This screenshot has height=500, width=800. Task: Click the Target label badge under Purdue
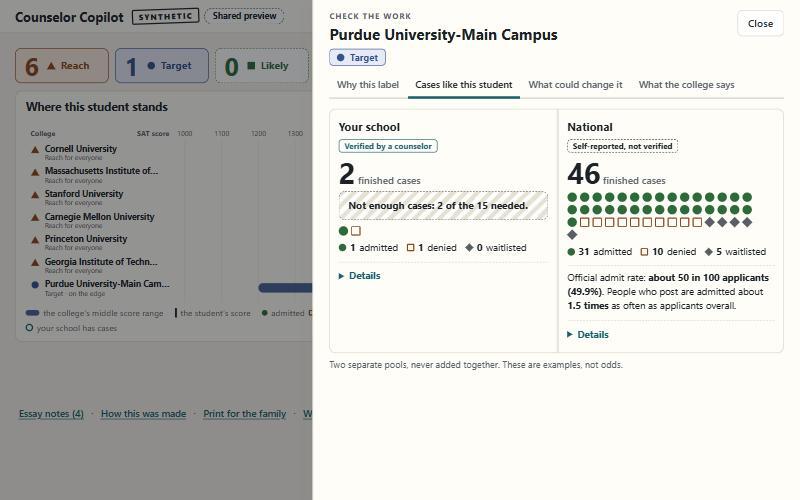(357, 58)
